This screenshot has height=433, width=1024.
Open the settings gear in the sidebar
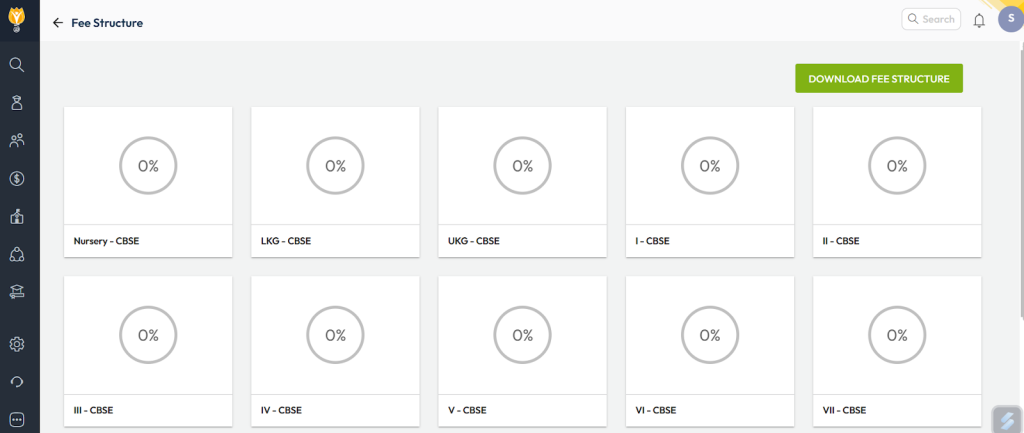click(17, 344)
